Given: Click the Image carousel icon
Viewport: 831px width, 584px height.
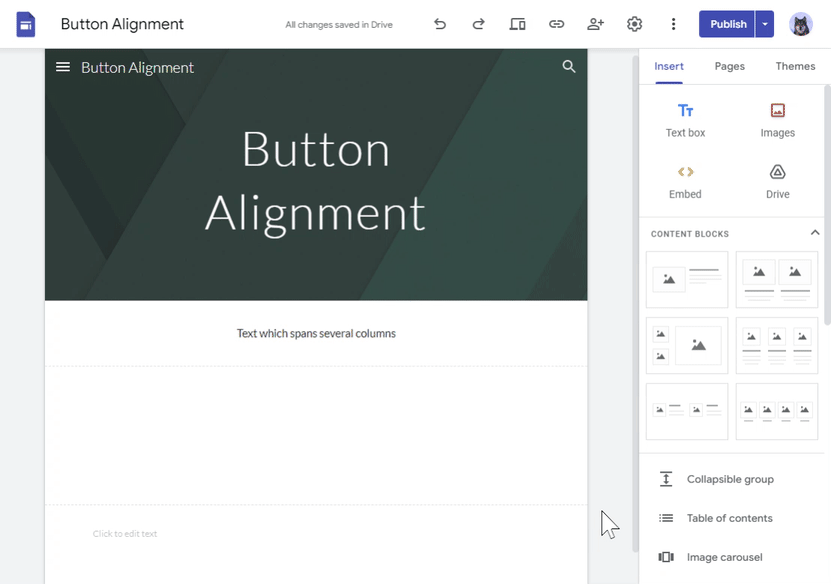Looking at the screenshot, I should tap(666, 557).
